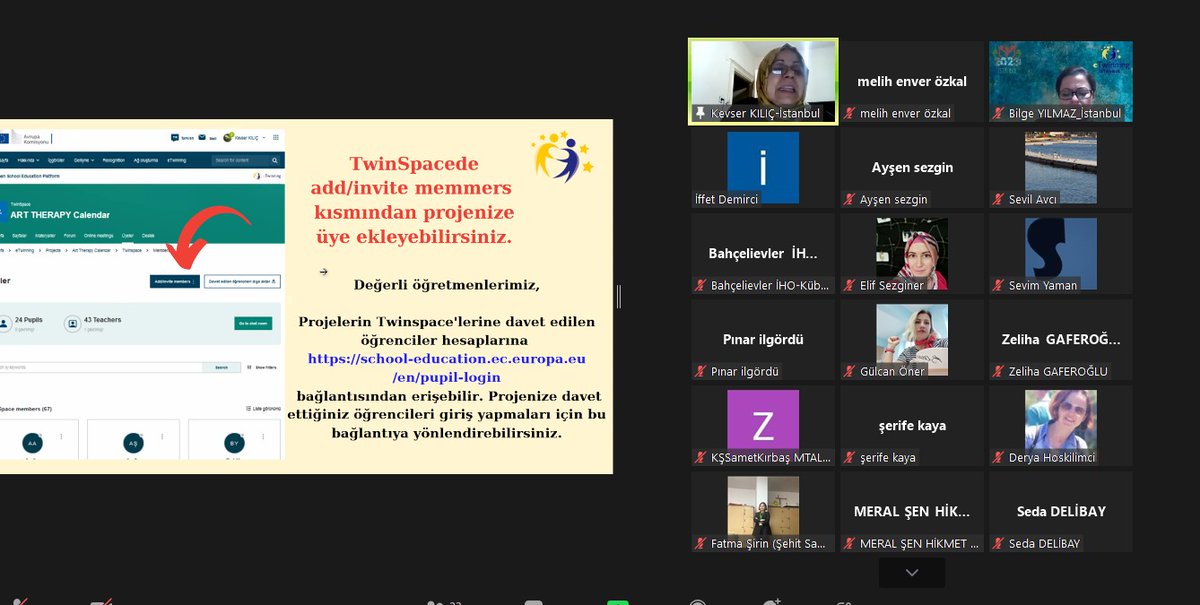Image resolution: width=1200 pixels, height=605 pixels.
Task: Open the Materyaller tab in TwinSpace
Action: coord(45,236)
